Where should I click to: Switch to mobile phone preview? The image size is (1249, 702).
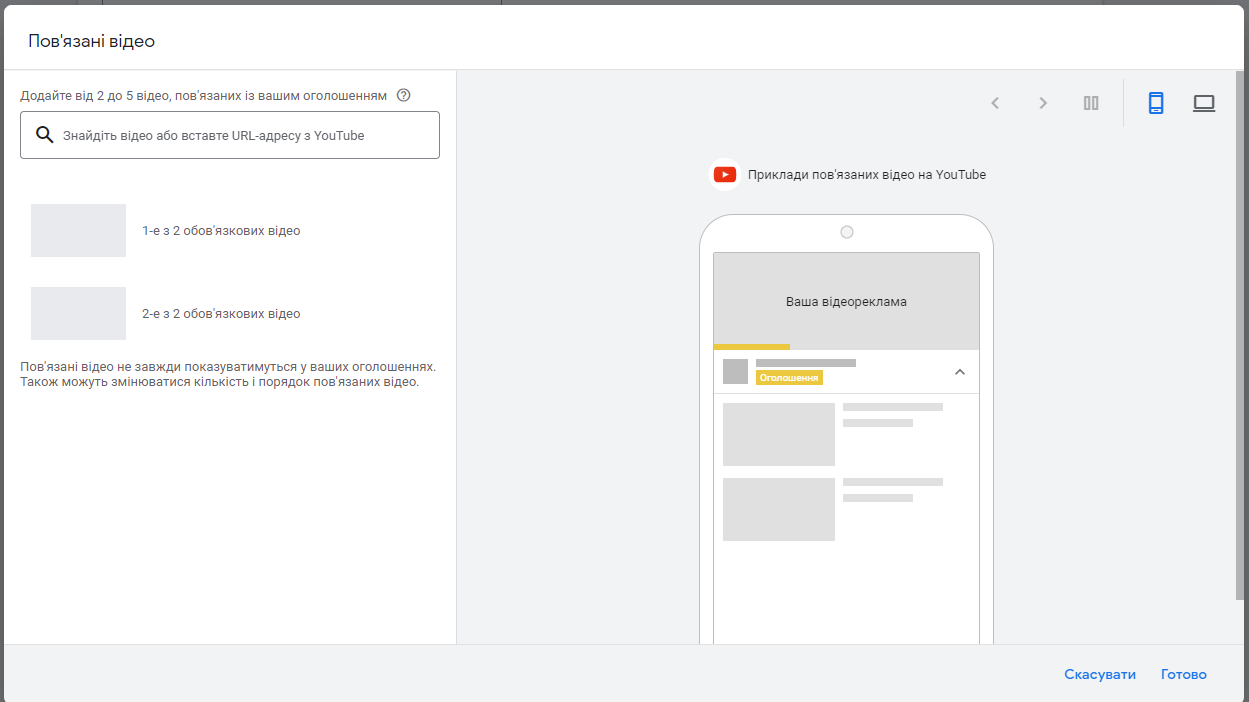click(x=1156, y=103)
